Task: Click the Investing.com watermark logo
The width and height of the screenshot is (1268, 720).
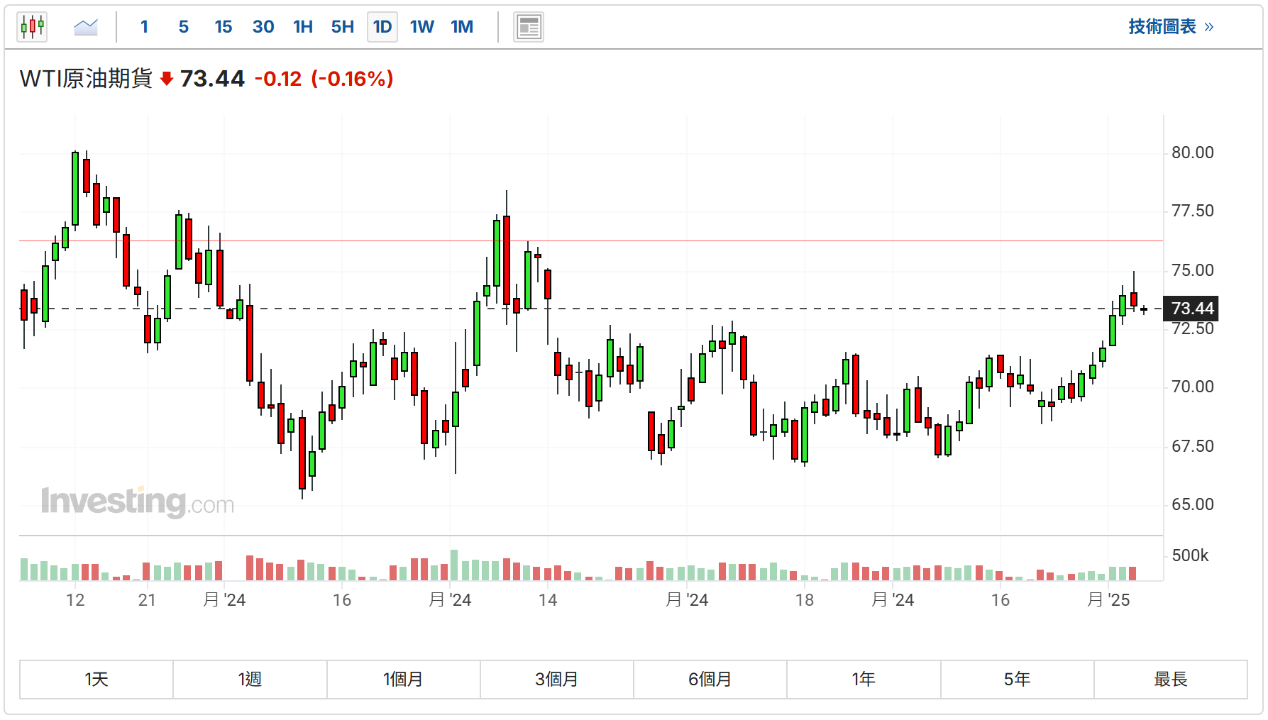Action: (x=137, y=502)
